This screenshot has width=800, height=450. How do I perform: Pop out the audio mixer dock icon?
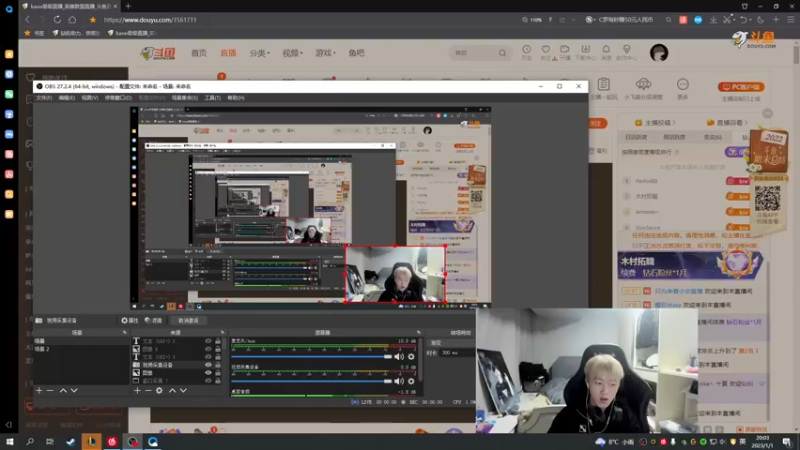click(419, 333)
